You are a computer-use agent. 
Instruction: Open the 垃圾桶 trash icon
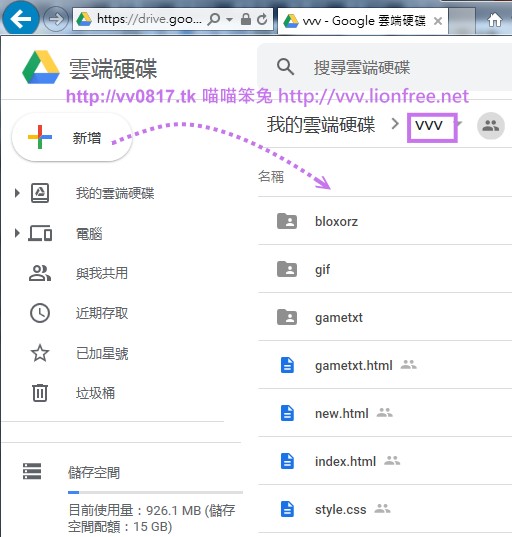pos(40,392)
